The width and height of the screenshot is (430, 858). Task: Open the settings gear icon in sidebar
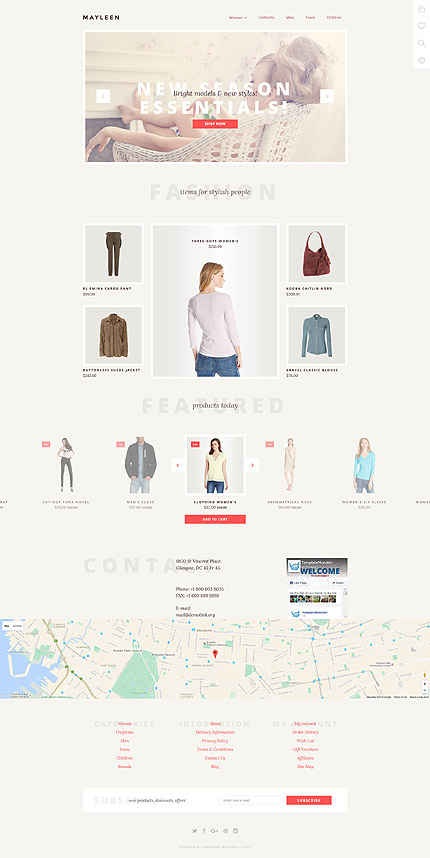click(x=421, y=61)
